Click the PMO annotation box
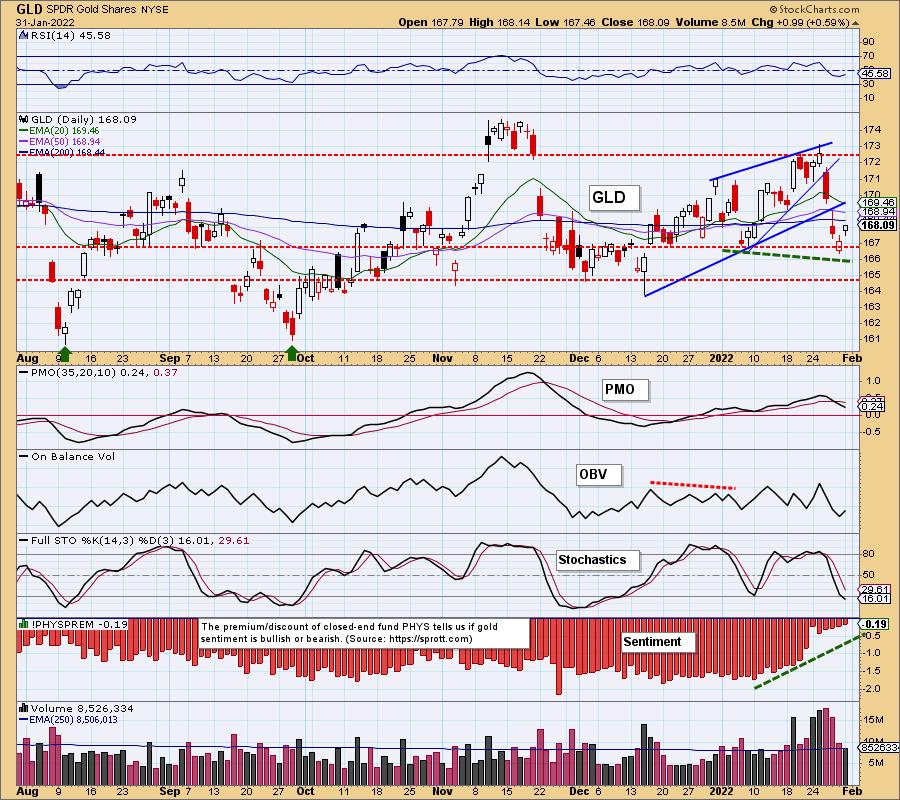 pyautogui.click(x=625, y=390)
